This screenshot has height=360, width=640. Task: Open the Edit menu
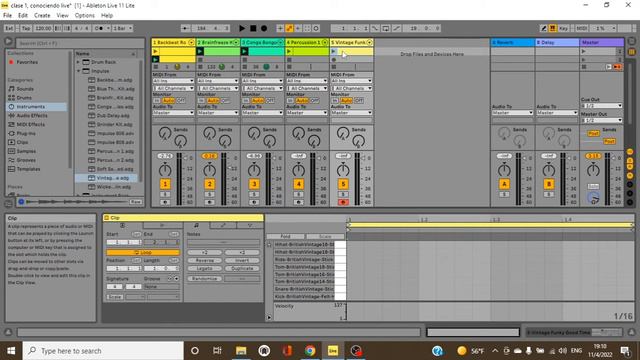point(23,16)
